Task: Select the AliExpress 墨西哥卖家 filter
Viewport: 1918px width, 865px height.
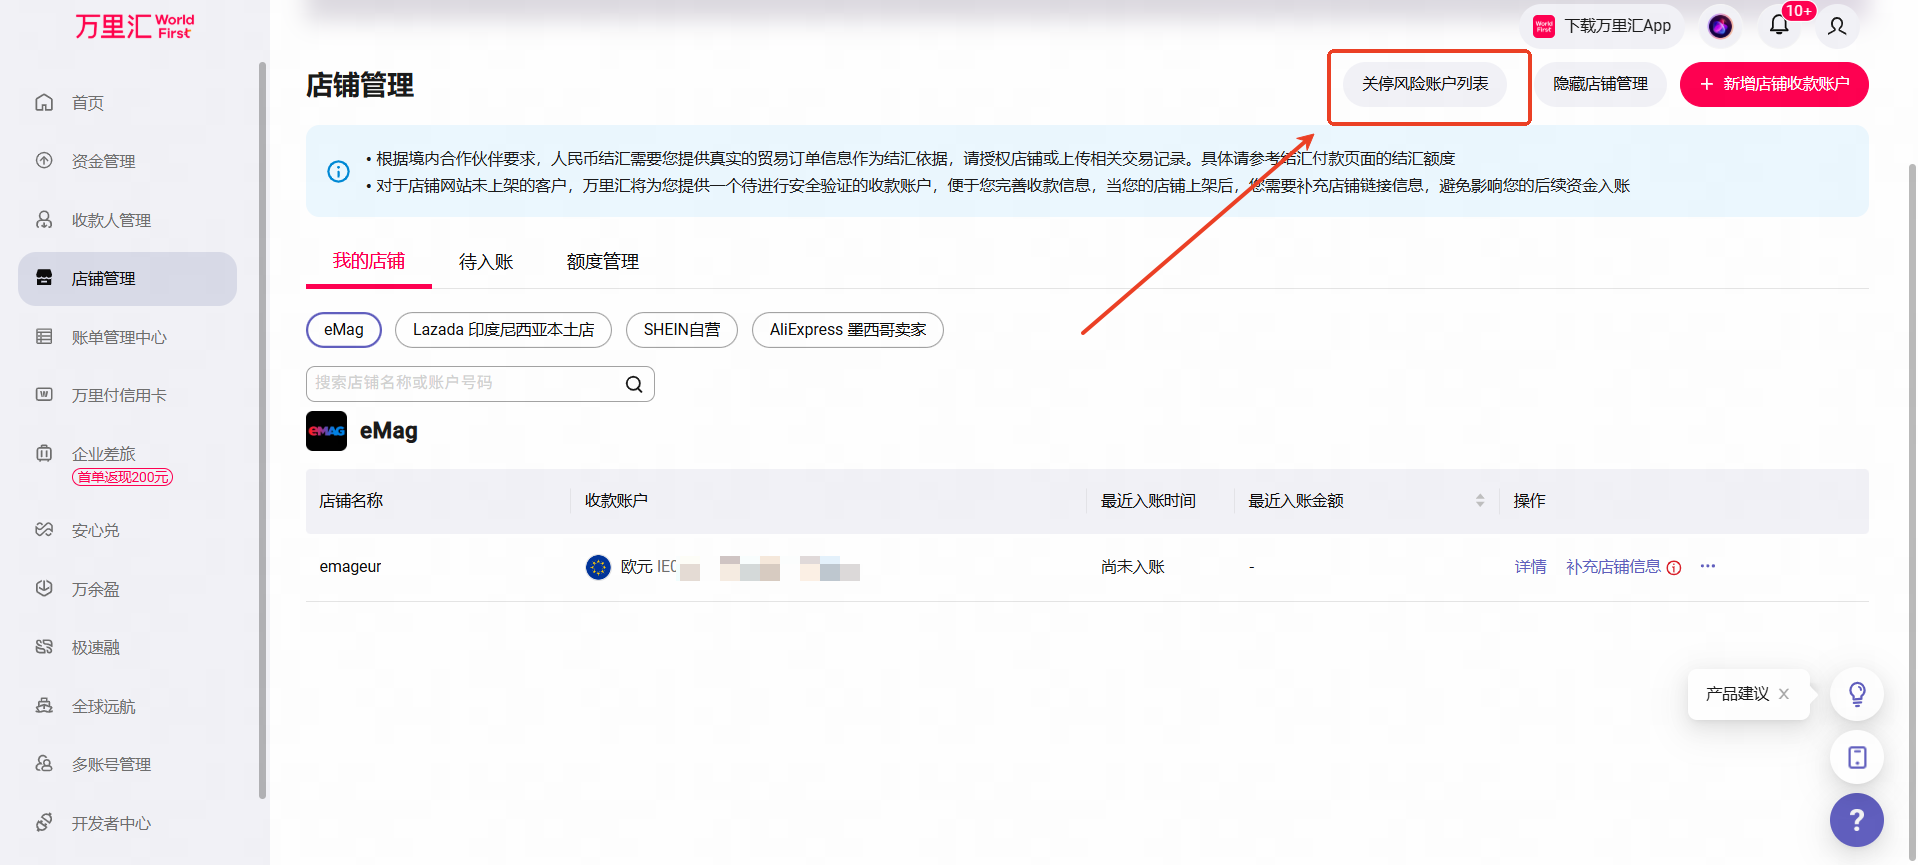Action: tap(848, 330)
